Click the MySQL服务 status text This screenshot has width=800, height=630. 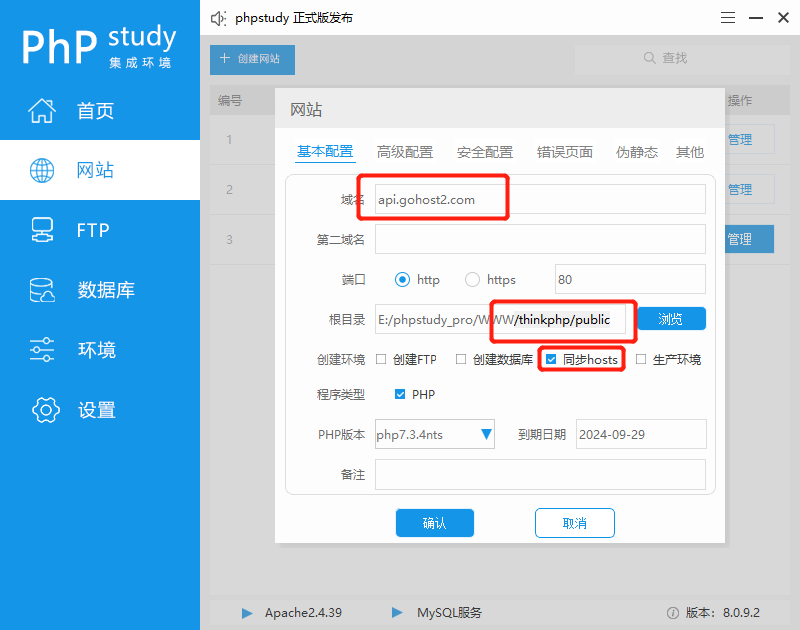click(449, 613)
